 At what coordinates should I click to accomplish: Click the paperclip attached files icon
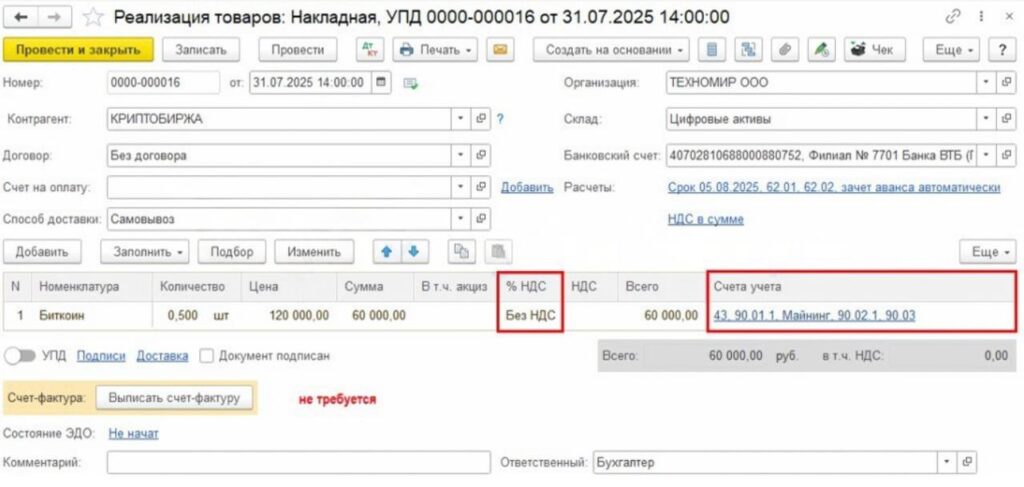click(785, 49)
